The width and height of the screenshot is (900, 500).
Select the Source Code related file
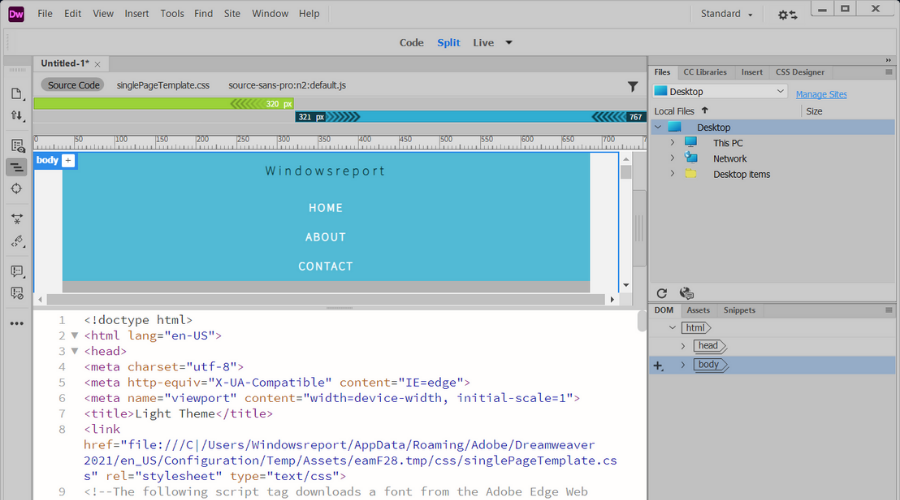[x=74, y=86]
